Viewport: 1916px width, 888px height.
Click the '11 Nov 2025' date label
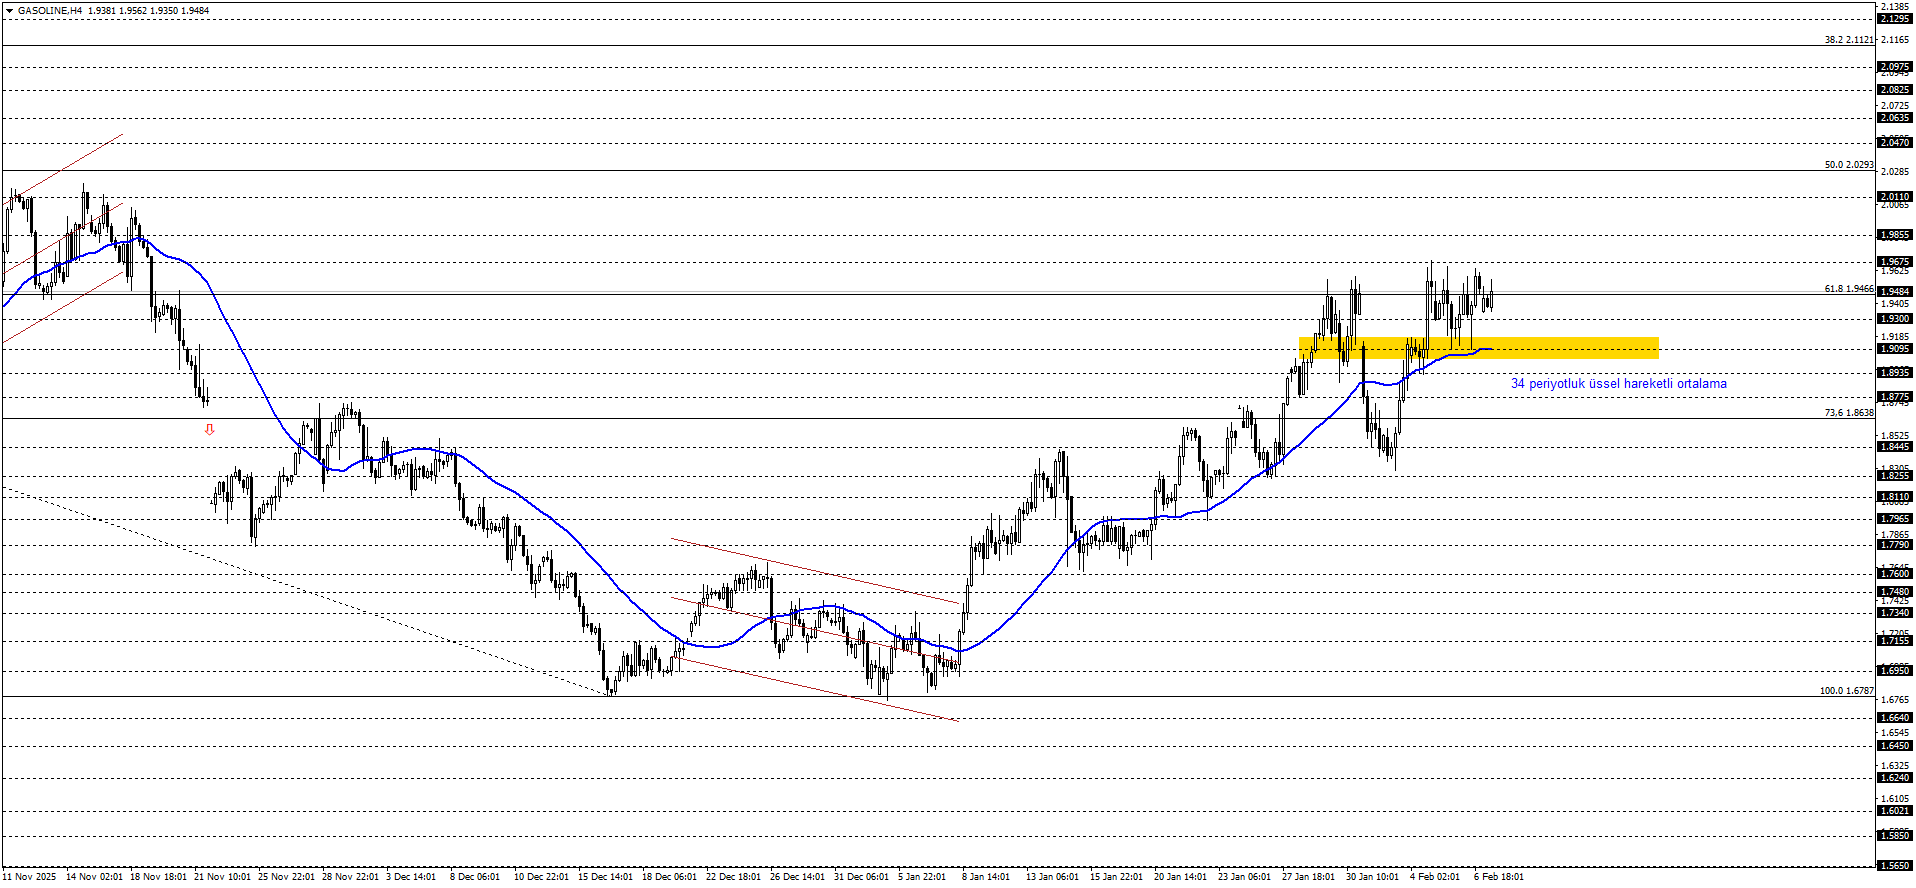pyautogui.click(x=30, y=877)
